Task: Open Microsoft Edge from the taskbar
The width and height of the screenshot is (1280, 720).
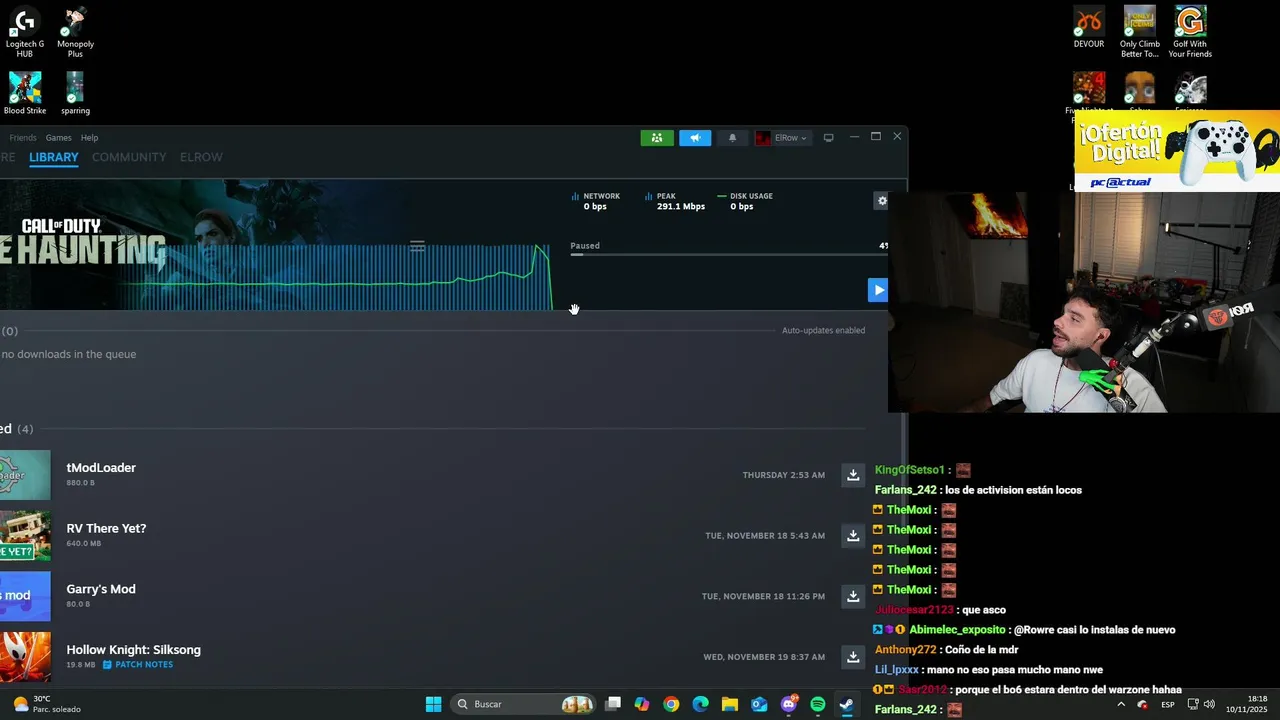Action: [x=701, y=704]
